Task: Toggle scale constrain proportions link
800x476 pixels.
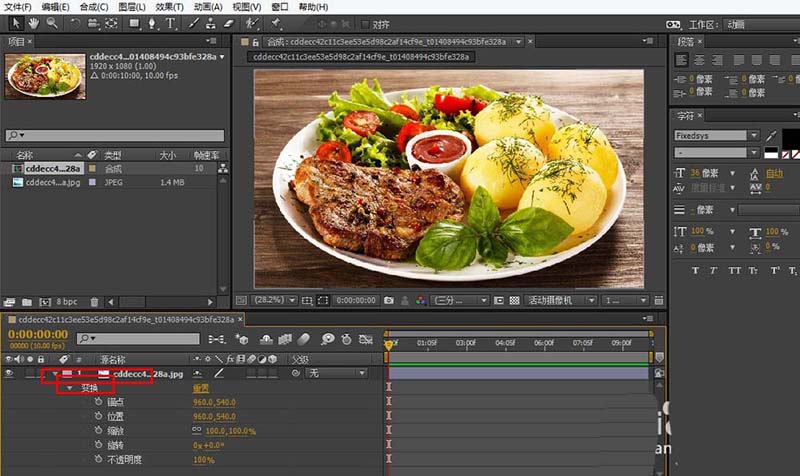Action: coord(197,431)
